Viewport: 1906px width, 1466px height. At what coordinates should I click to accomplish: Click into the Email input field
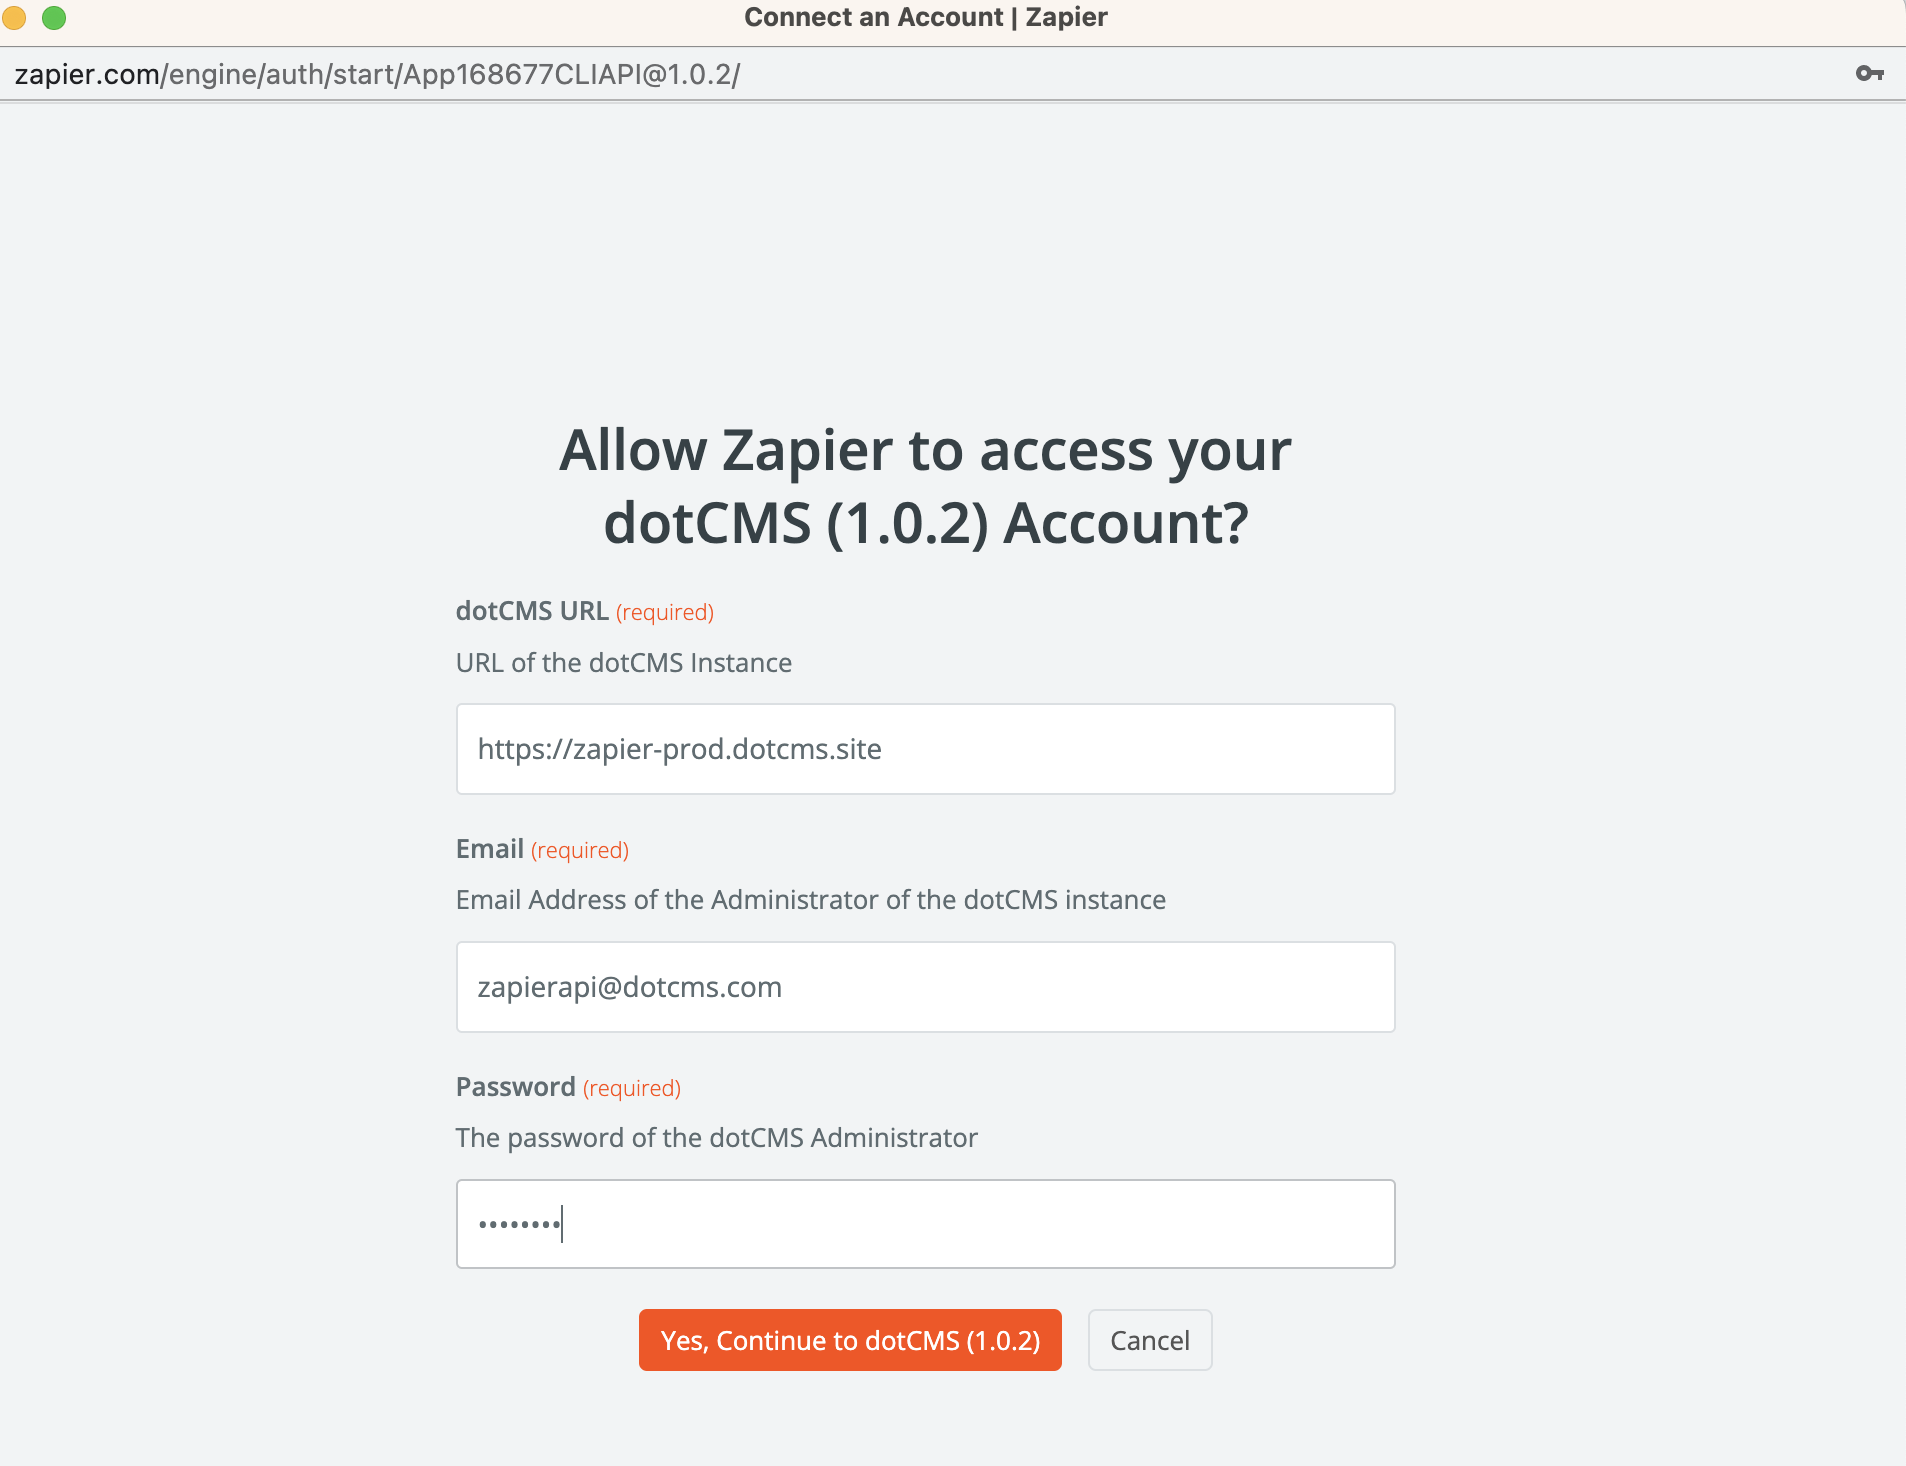pyautogui.click(x=925, y=987)
